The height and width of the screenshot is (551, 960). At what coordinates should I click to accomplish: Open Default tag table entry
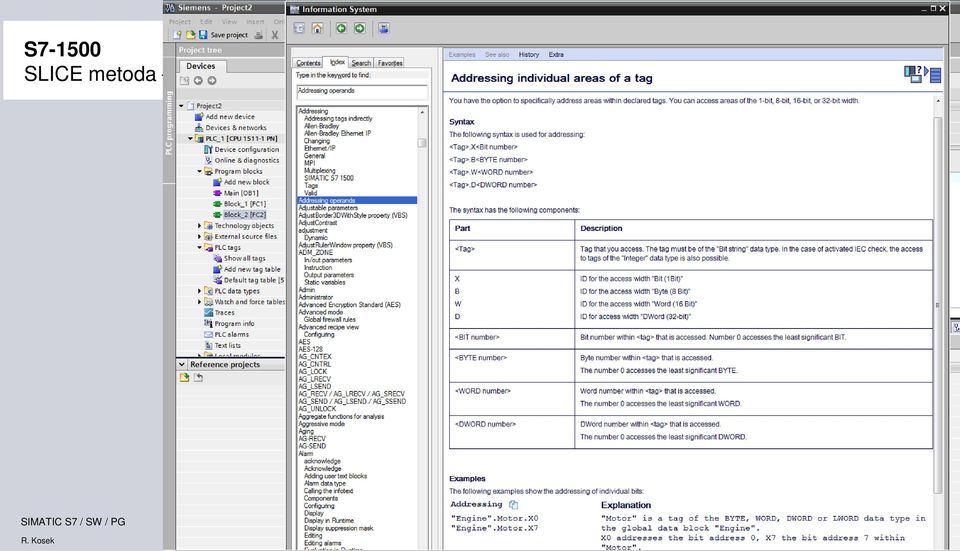(253, 280)
